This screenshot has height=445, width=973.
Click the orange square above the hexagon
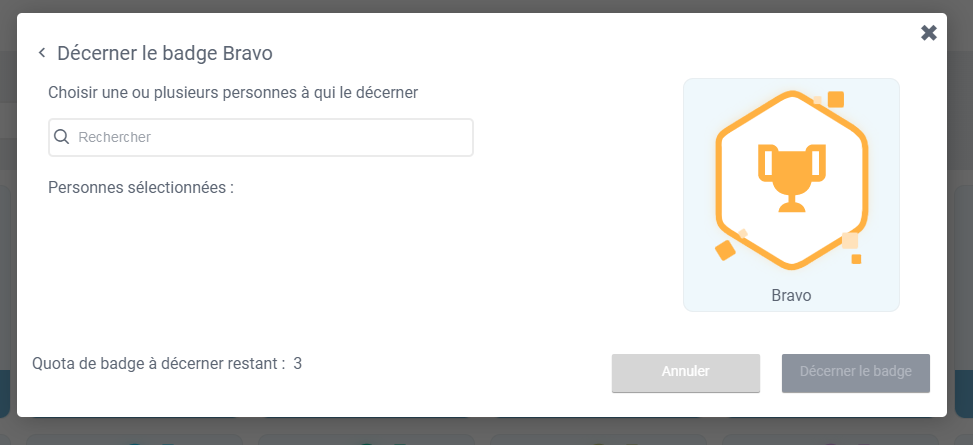point(836,99)
